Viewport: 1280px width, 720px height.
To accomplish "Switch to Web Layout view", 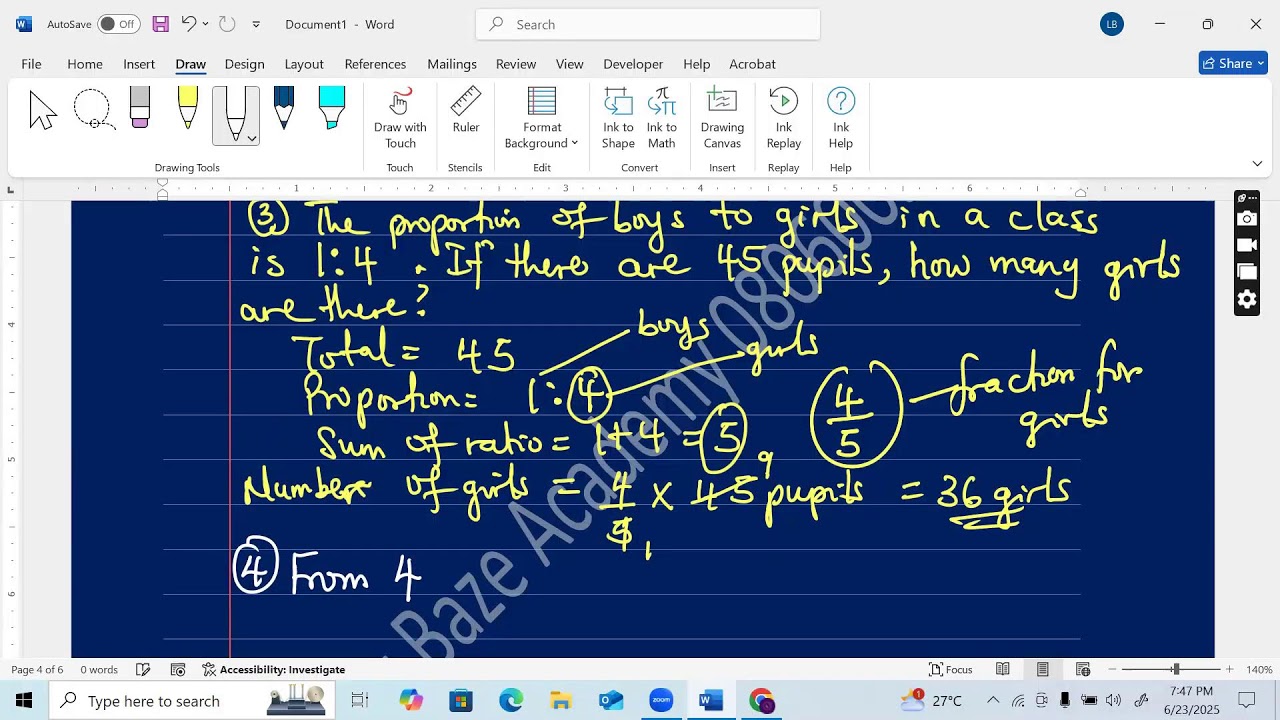I will (x=1083, y=669).
